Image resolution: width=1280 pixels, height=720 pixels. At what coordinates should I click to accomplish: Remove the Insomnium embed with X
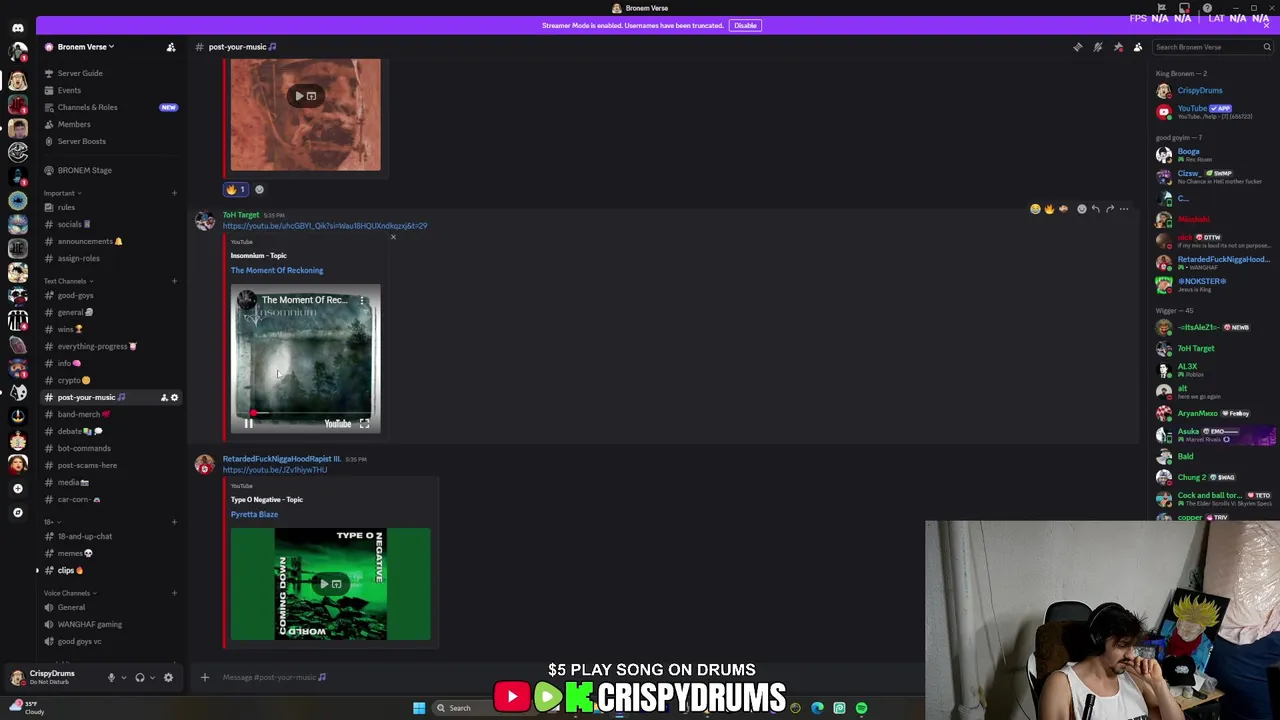click(393, 237)
